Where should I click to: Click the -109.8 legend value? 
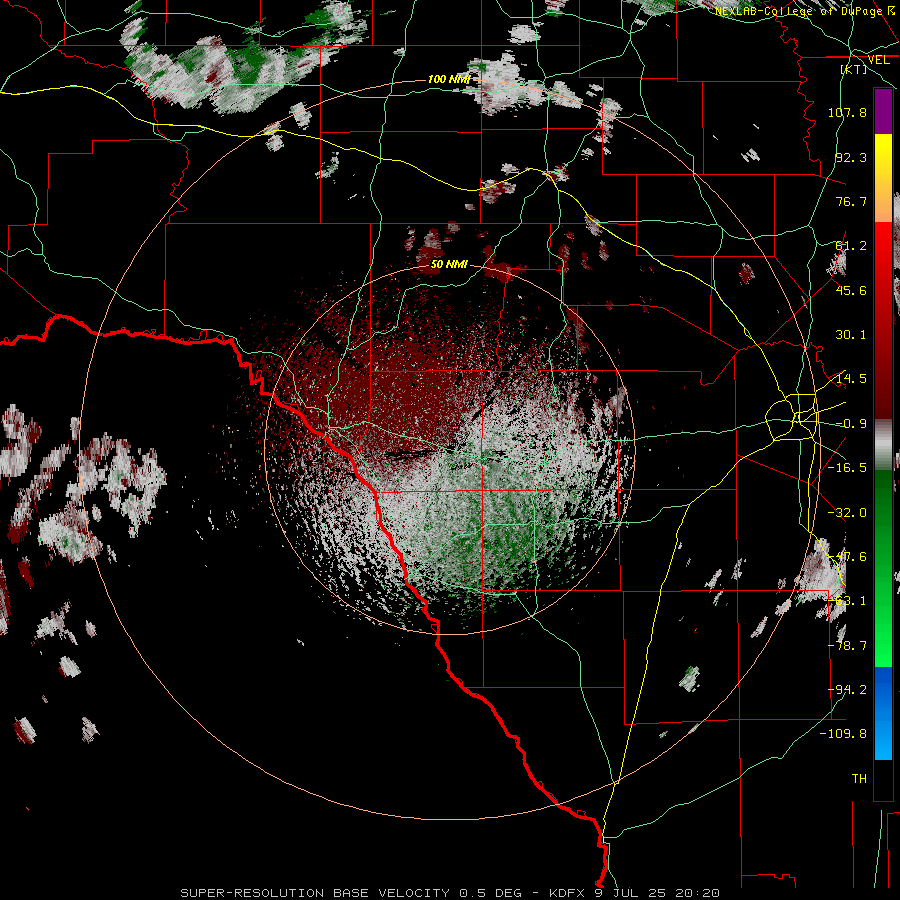(843, 734)
